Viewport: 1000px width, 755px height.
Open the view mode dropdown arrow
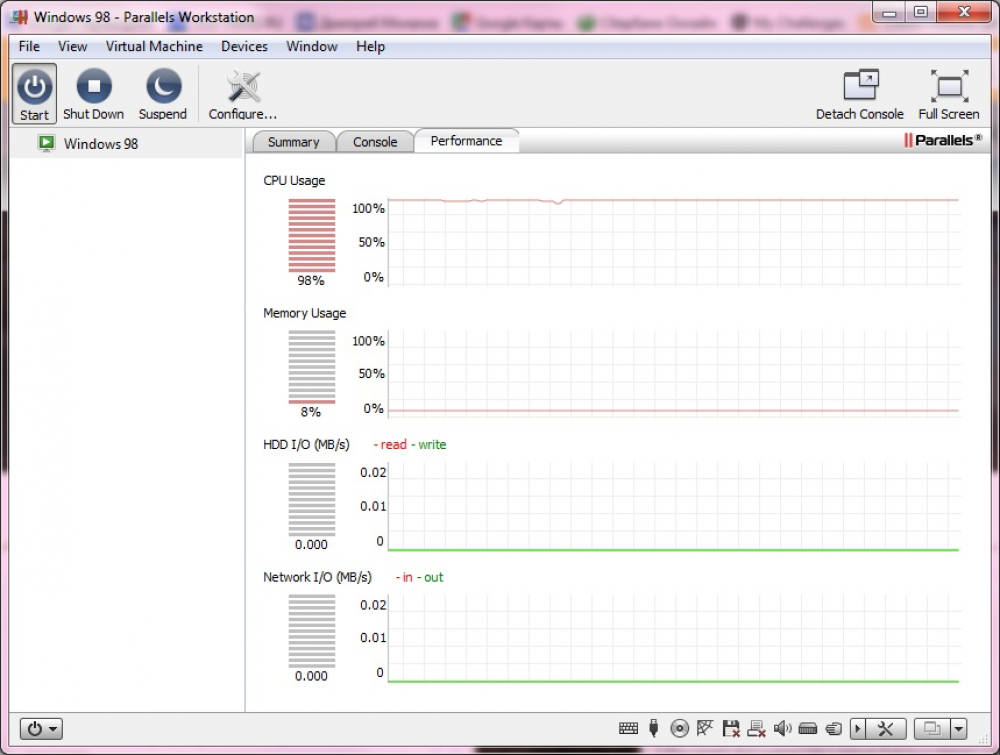tap(959, 728)
